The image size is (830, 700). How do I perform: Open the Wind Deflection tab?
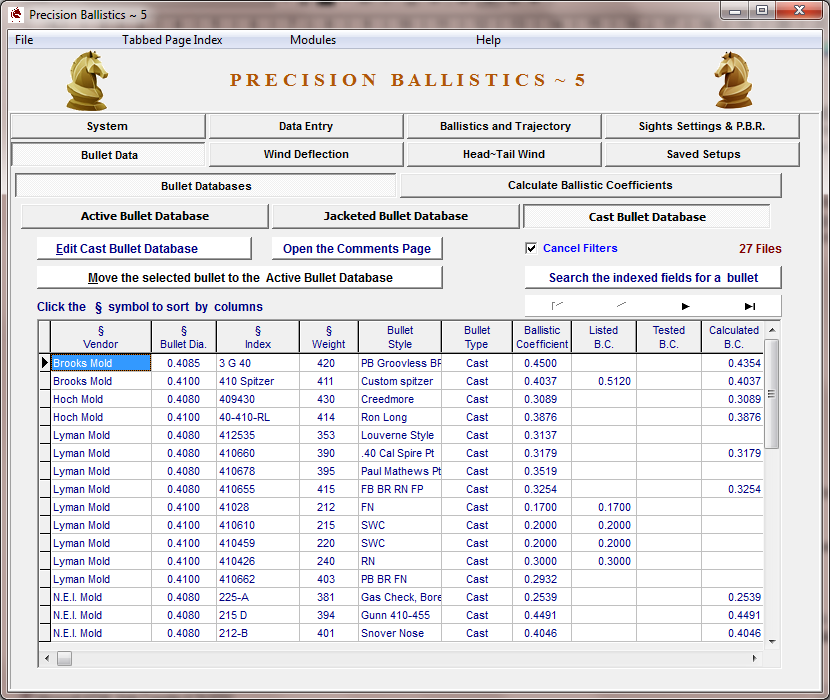(306, 154)
